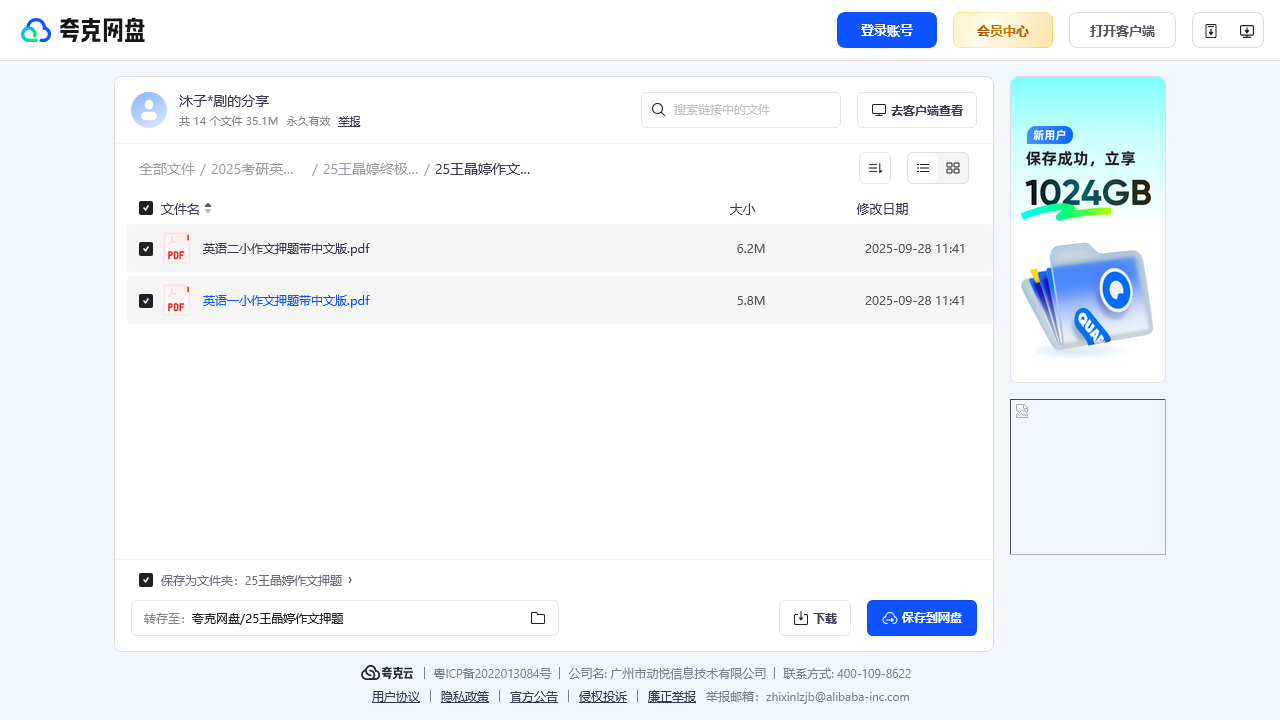Go to 2025考研英… breadcrumb

point(253,169)
